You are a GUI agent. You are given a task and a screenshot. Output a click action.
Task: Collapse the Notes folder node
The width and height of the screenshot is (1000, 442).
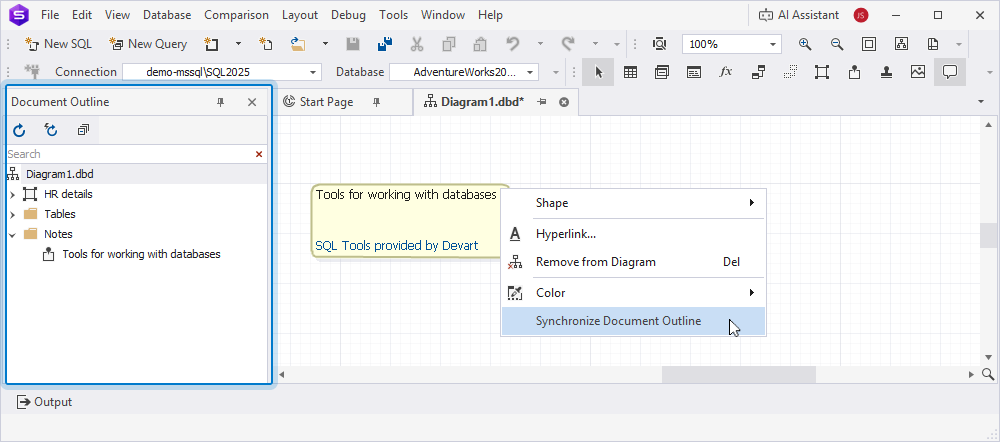coord(12,234)
